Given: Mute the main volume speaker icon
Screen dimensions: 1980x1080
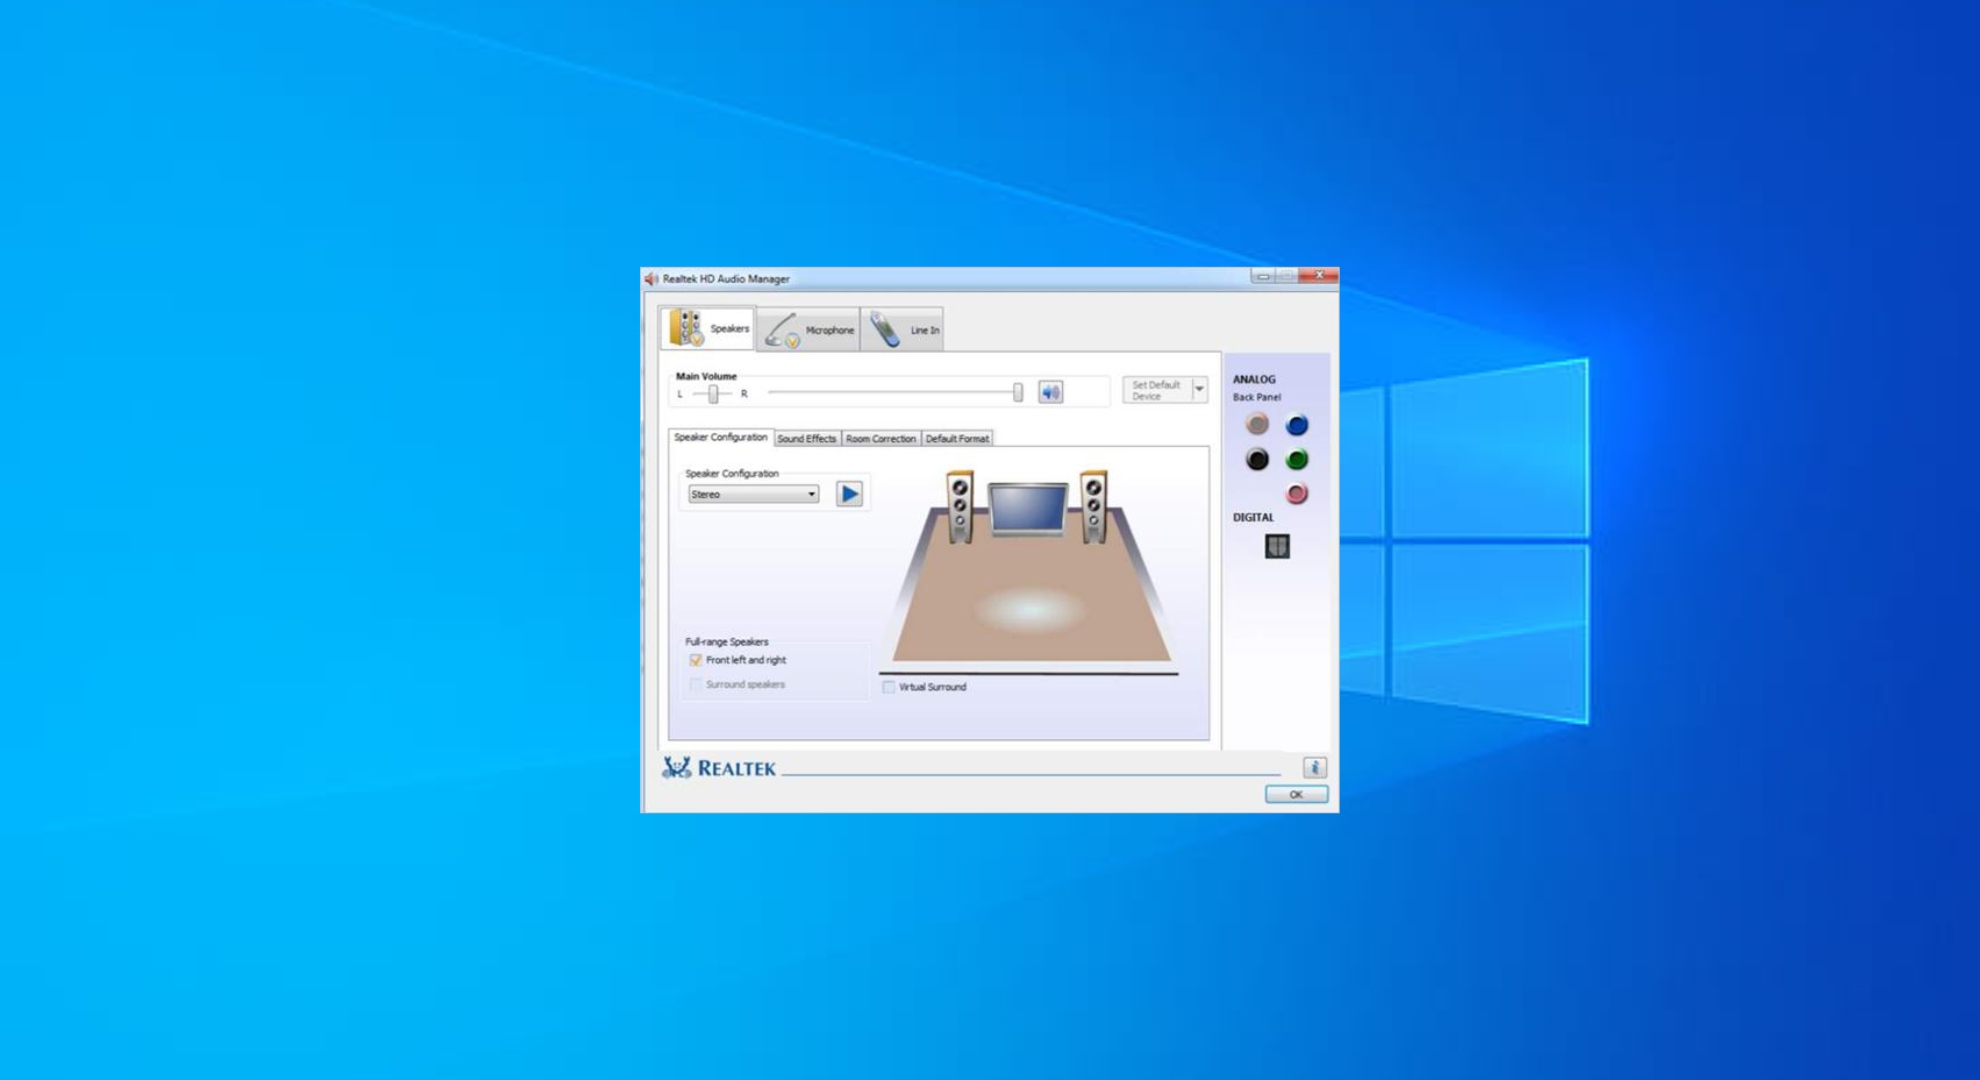Looking at the screenshot, I should [1050, 392].
